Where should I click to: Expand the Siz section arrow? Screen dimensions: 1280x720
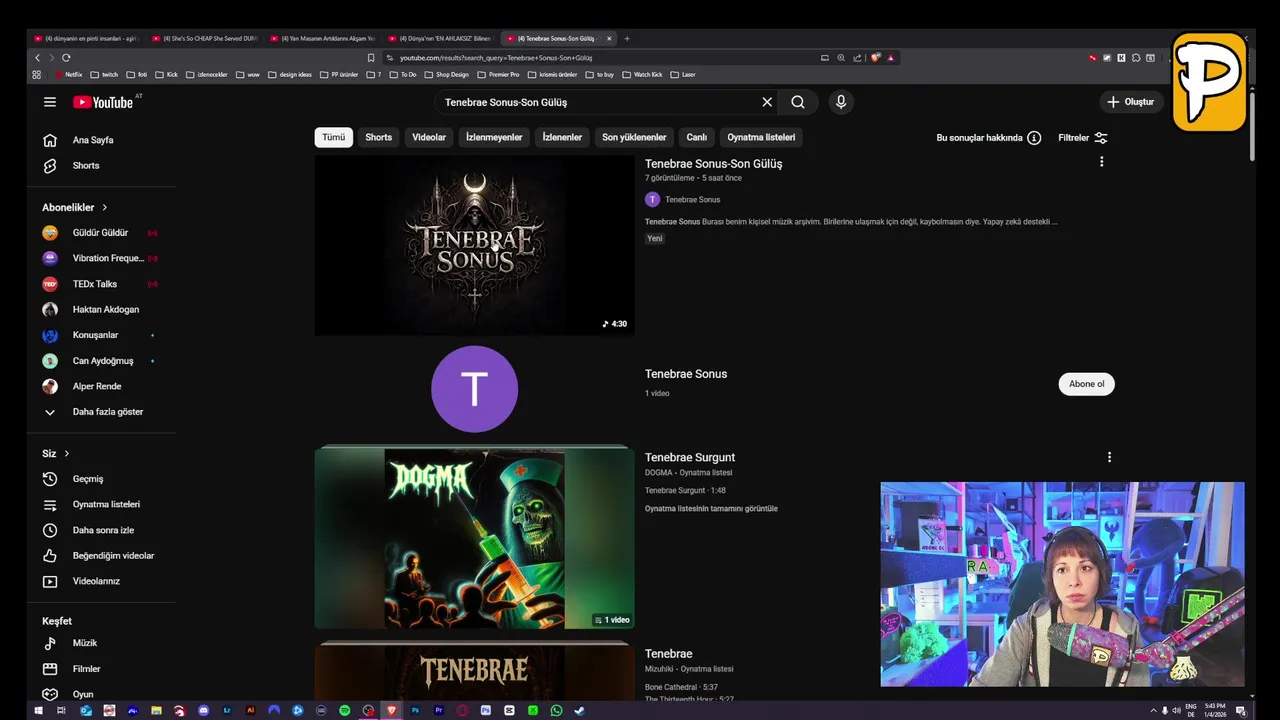66,453
